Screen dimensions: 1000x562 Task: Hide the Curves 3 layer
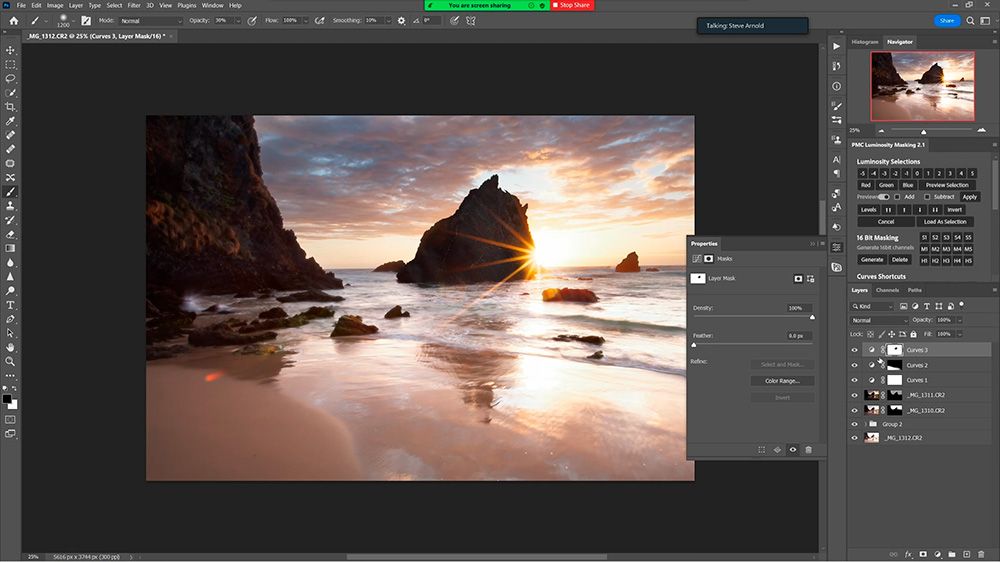(x=854, y=350)
